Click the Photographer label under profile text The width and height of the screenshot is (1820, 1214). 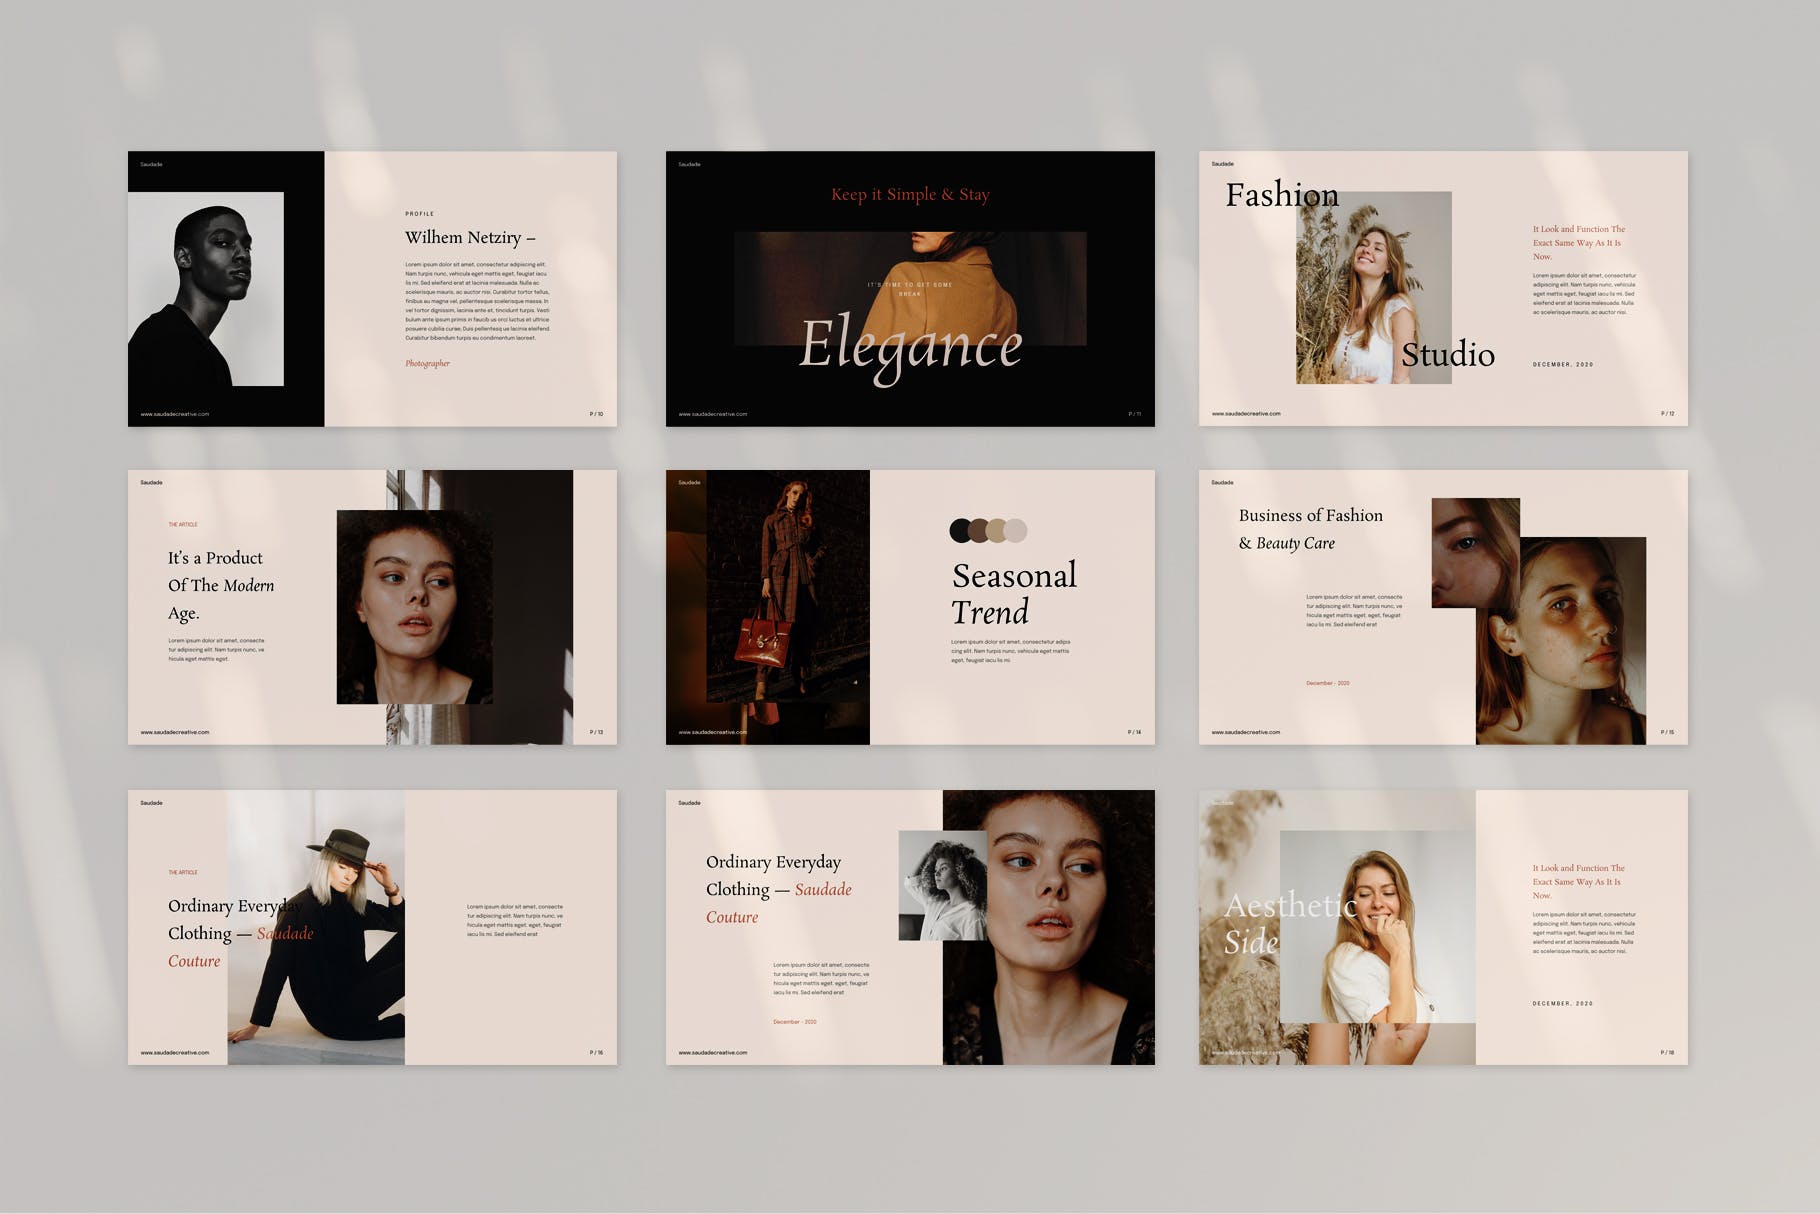click(x=427, y=363)
